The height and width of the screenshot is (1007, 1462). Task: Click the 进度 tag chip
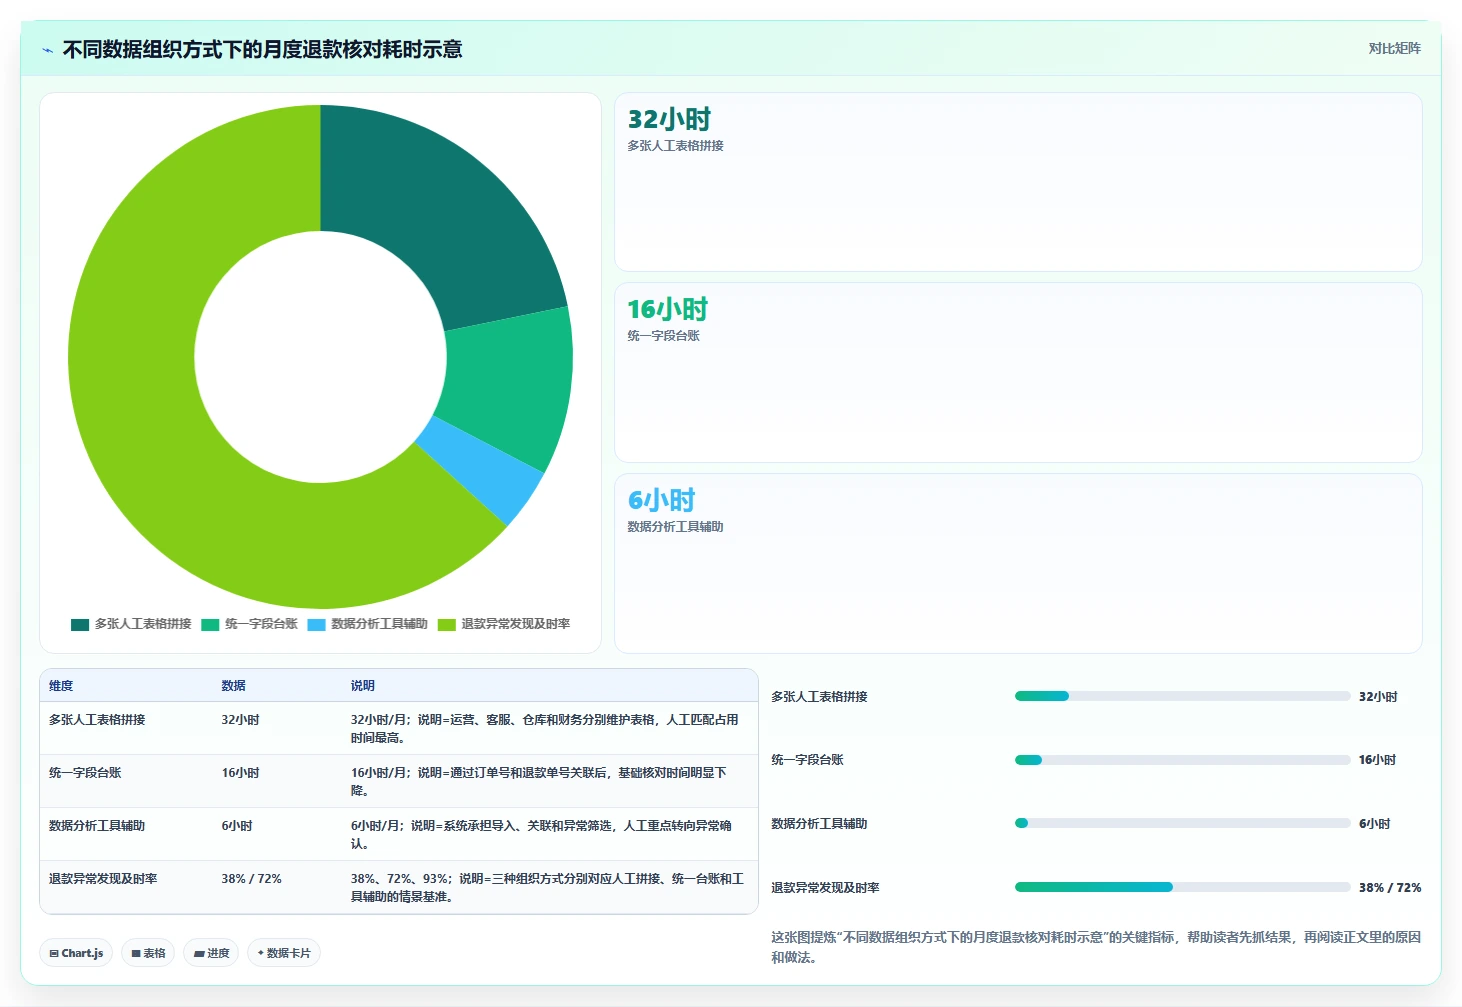click(211, 953)
